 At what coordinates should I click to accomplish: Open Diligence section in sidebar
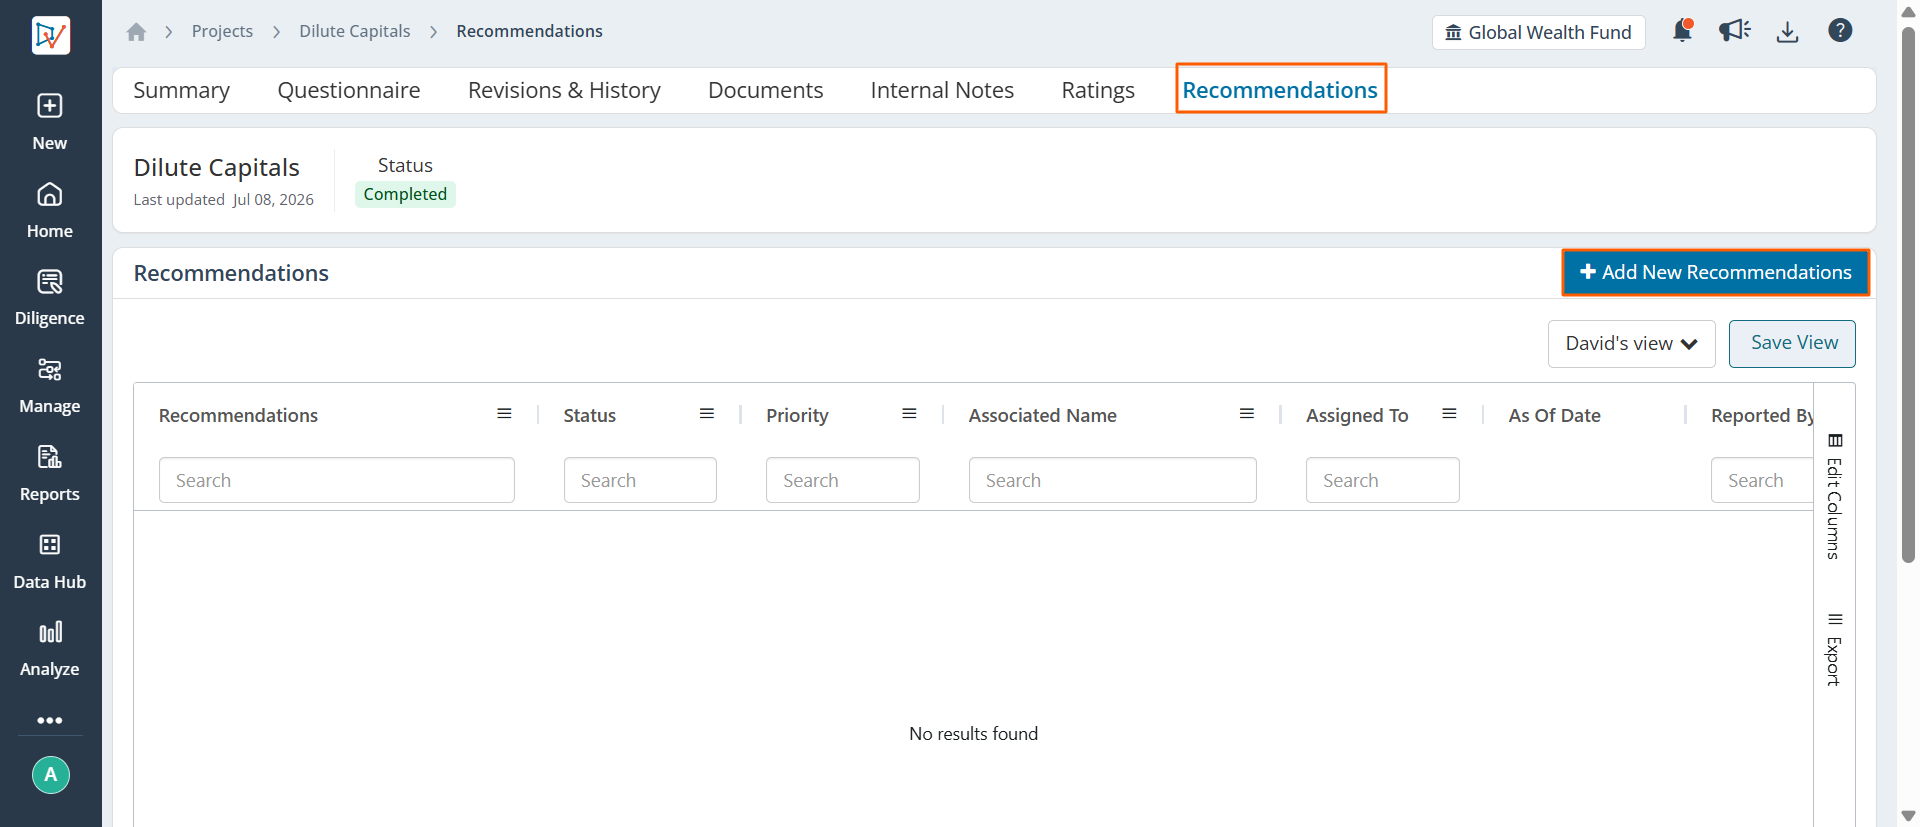(x=50, y=297)
